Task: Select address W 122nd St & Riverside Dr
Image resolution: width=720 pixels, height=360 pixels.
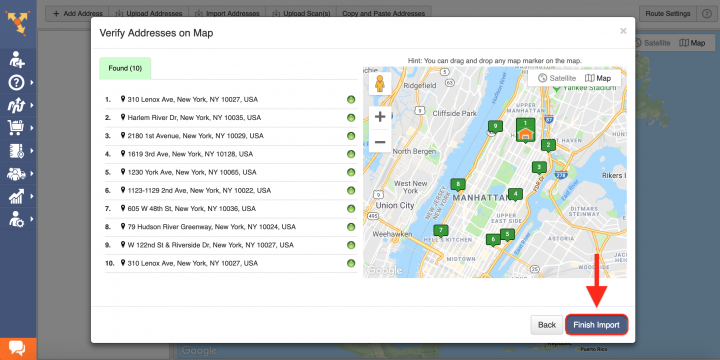Action: point(231,245)
